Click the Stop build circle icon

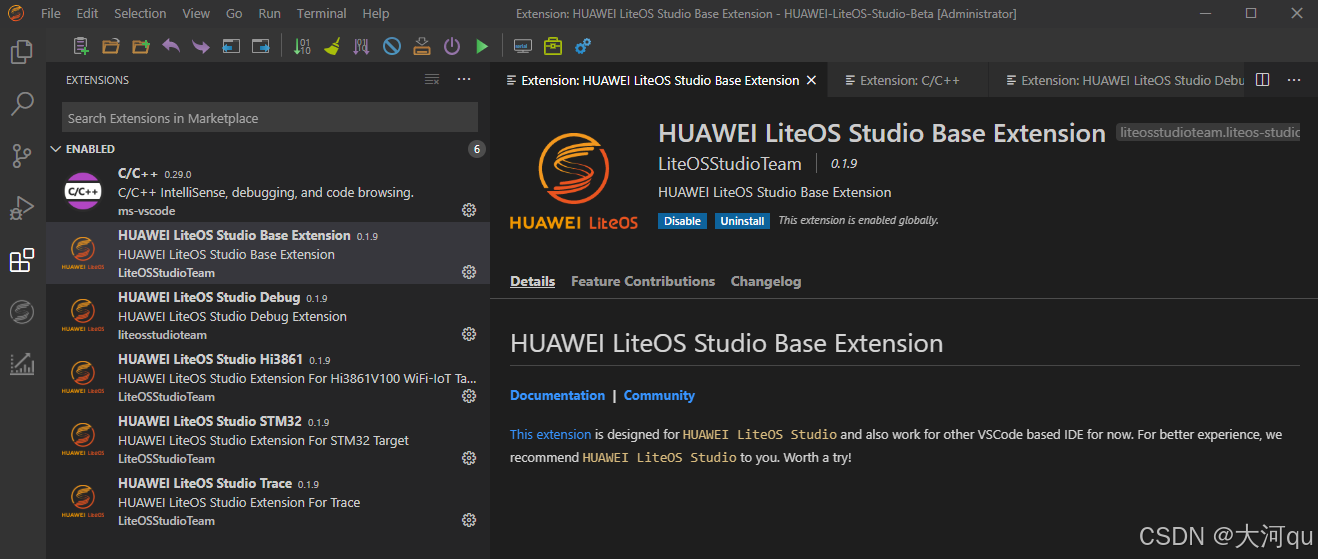(392, 46)
